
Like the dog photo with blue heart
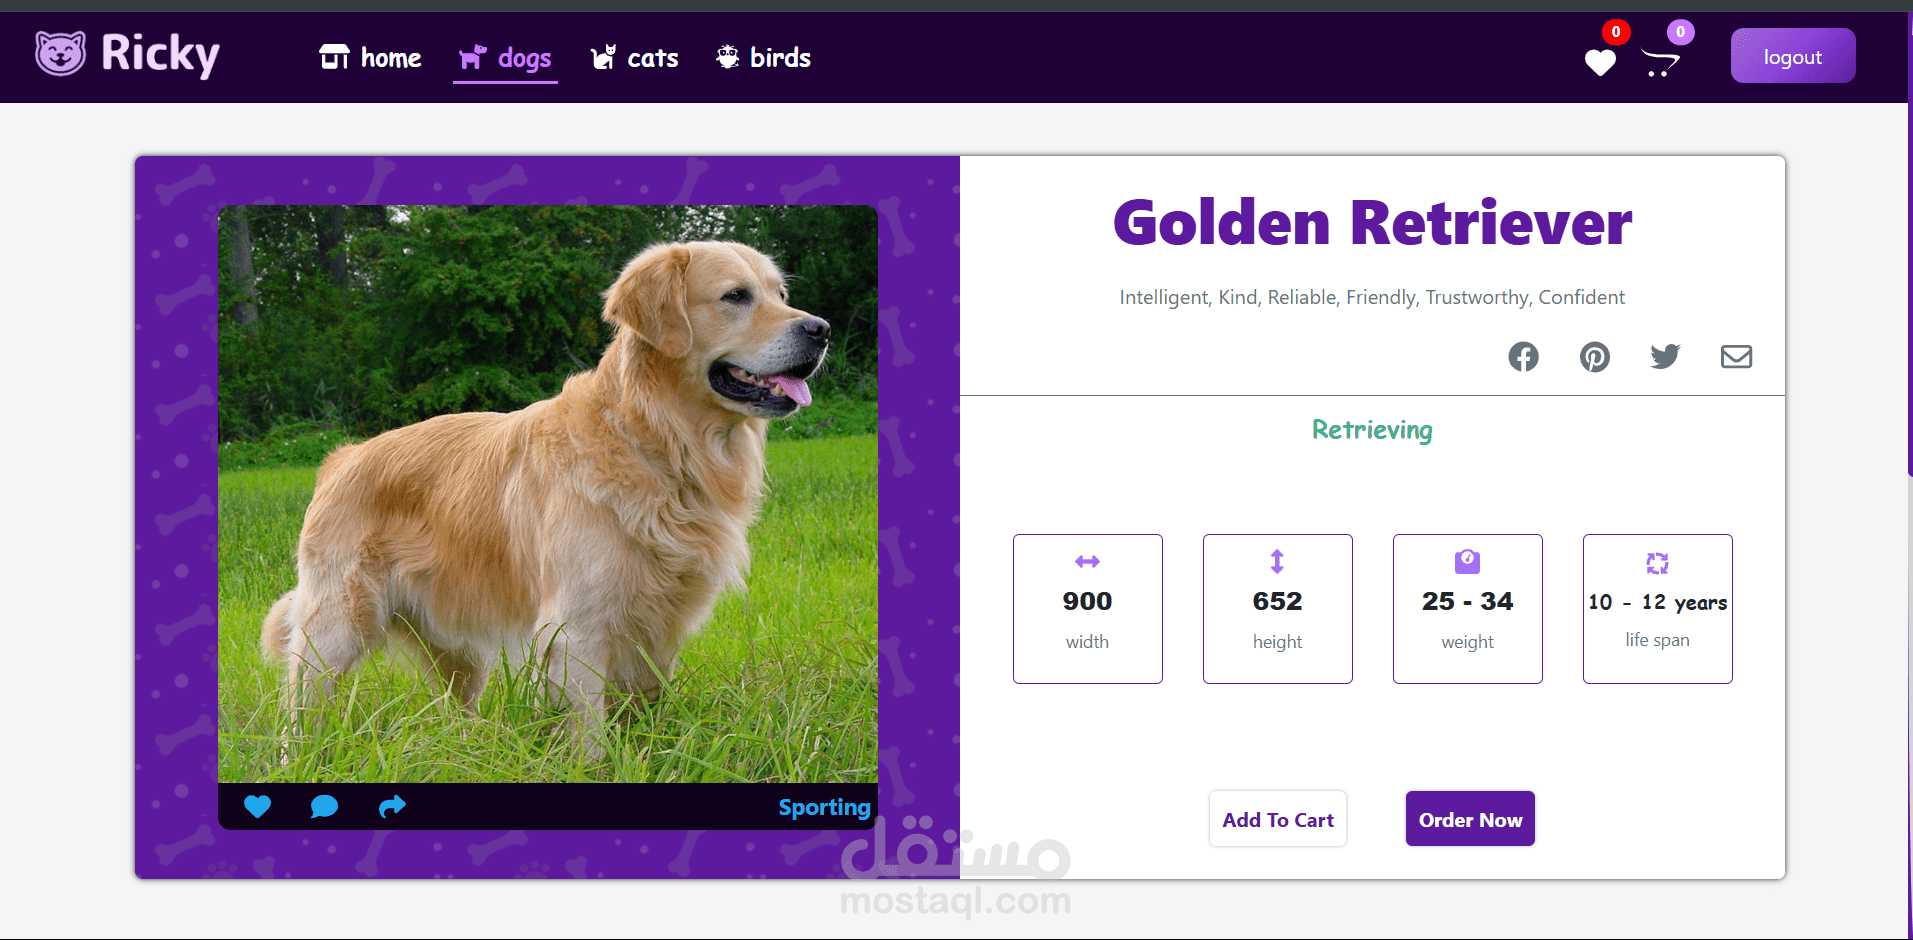[257, 806]
